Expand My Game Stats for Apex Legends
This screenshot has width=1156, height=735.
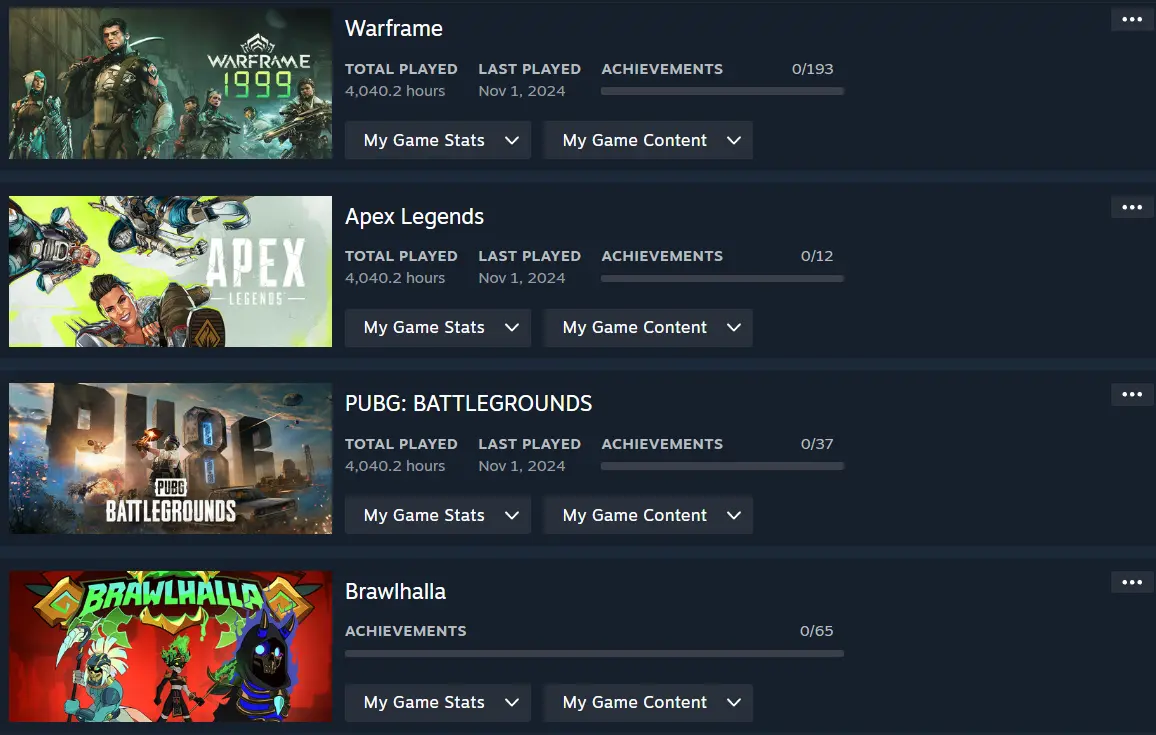coord(438,327)
